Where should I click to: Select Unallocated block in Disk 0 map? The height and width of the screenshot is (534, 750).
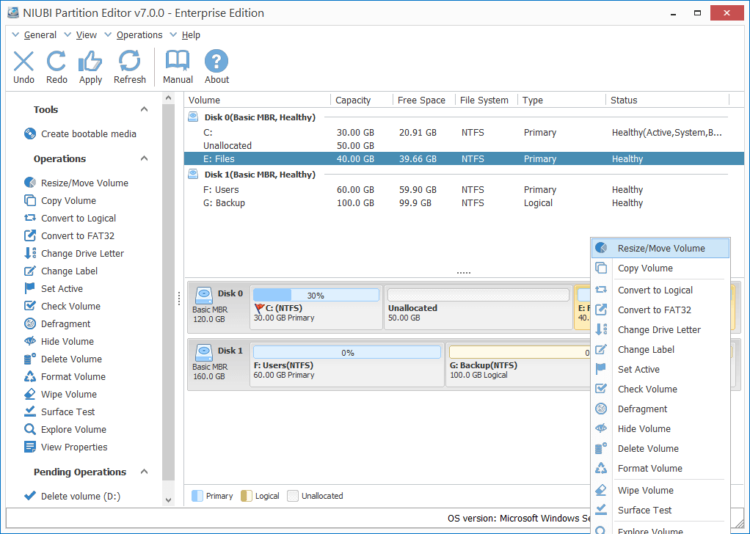coord(478,307)
